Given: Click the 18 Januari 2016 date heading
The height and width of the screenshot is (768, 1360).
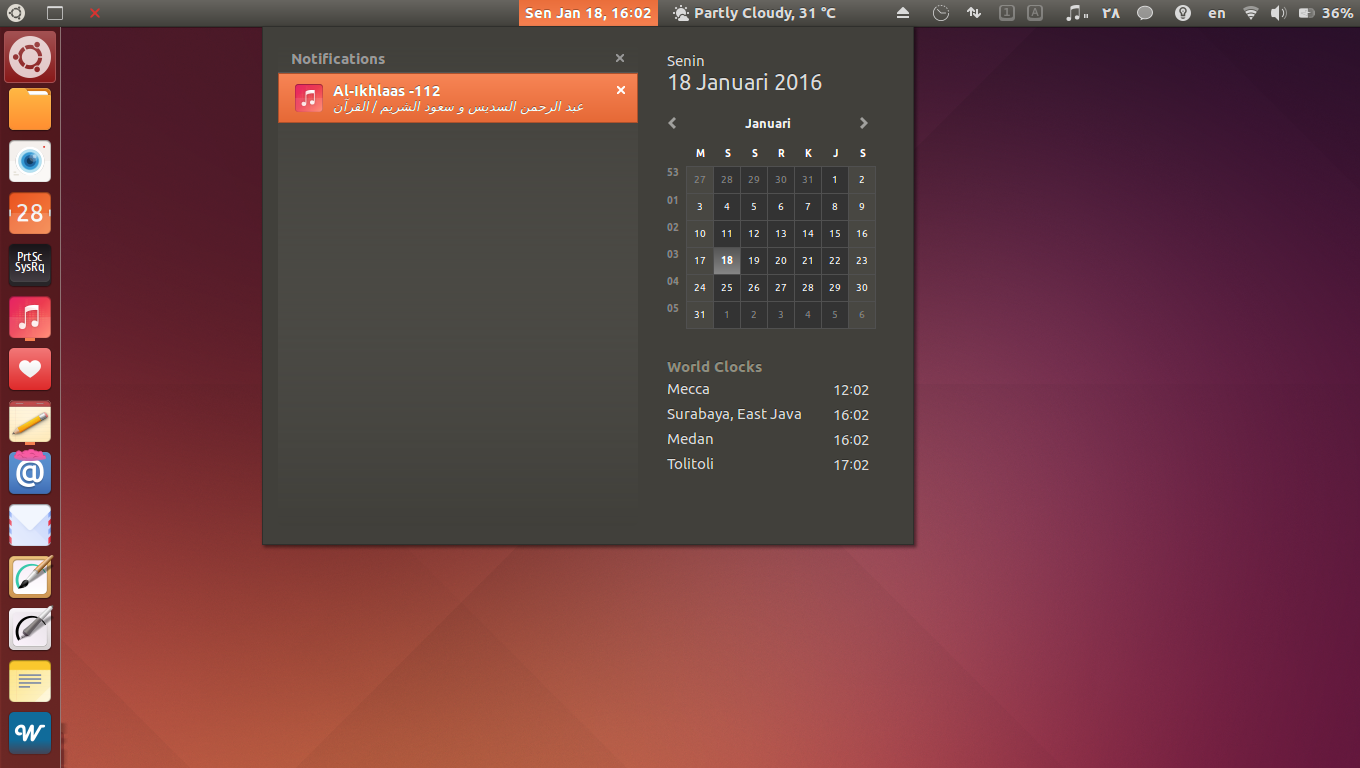Looking at the screenshot, I should click(x=744, y=83).
